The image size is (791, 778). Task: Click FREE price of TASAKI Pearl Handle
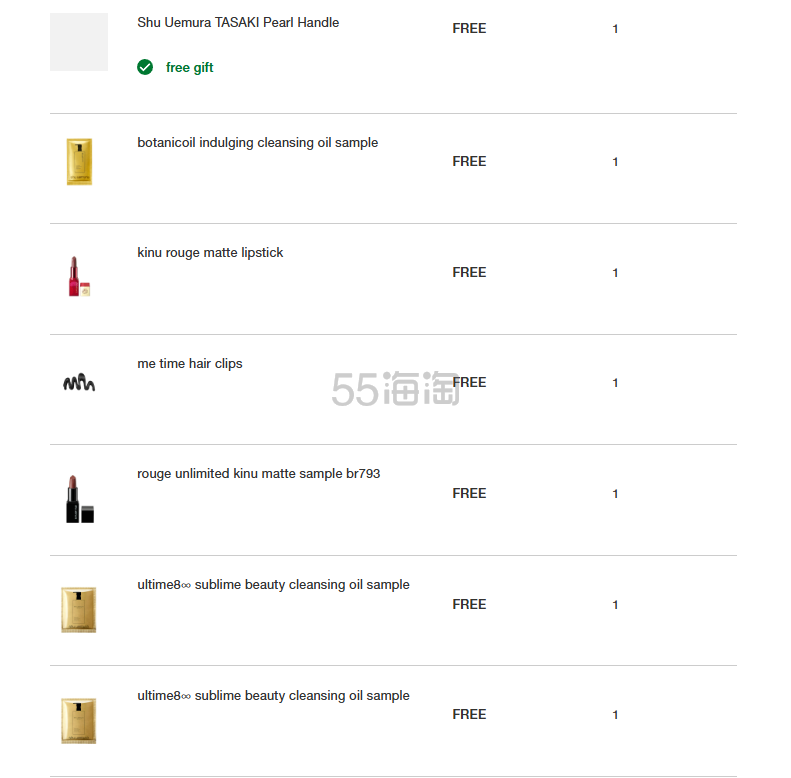469,29
